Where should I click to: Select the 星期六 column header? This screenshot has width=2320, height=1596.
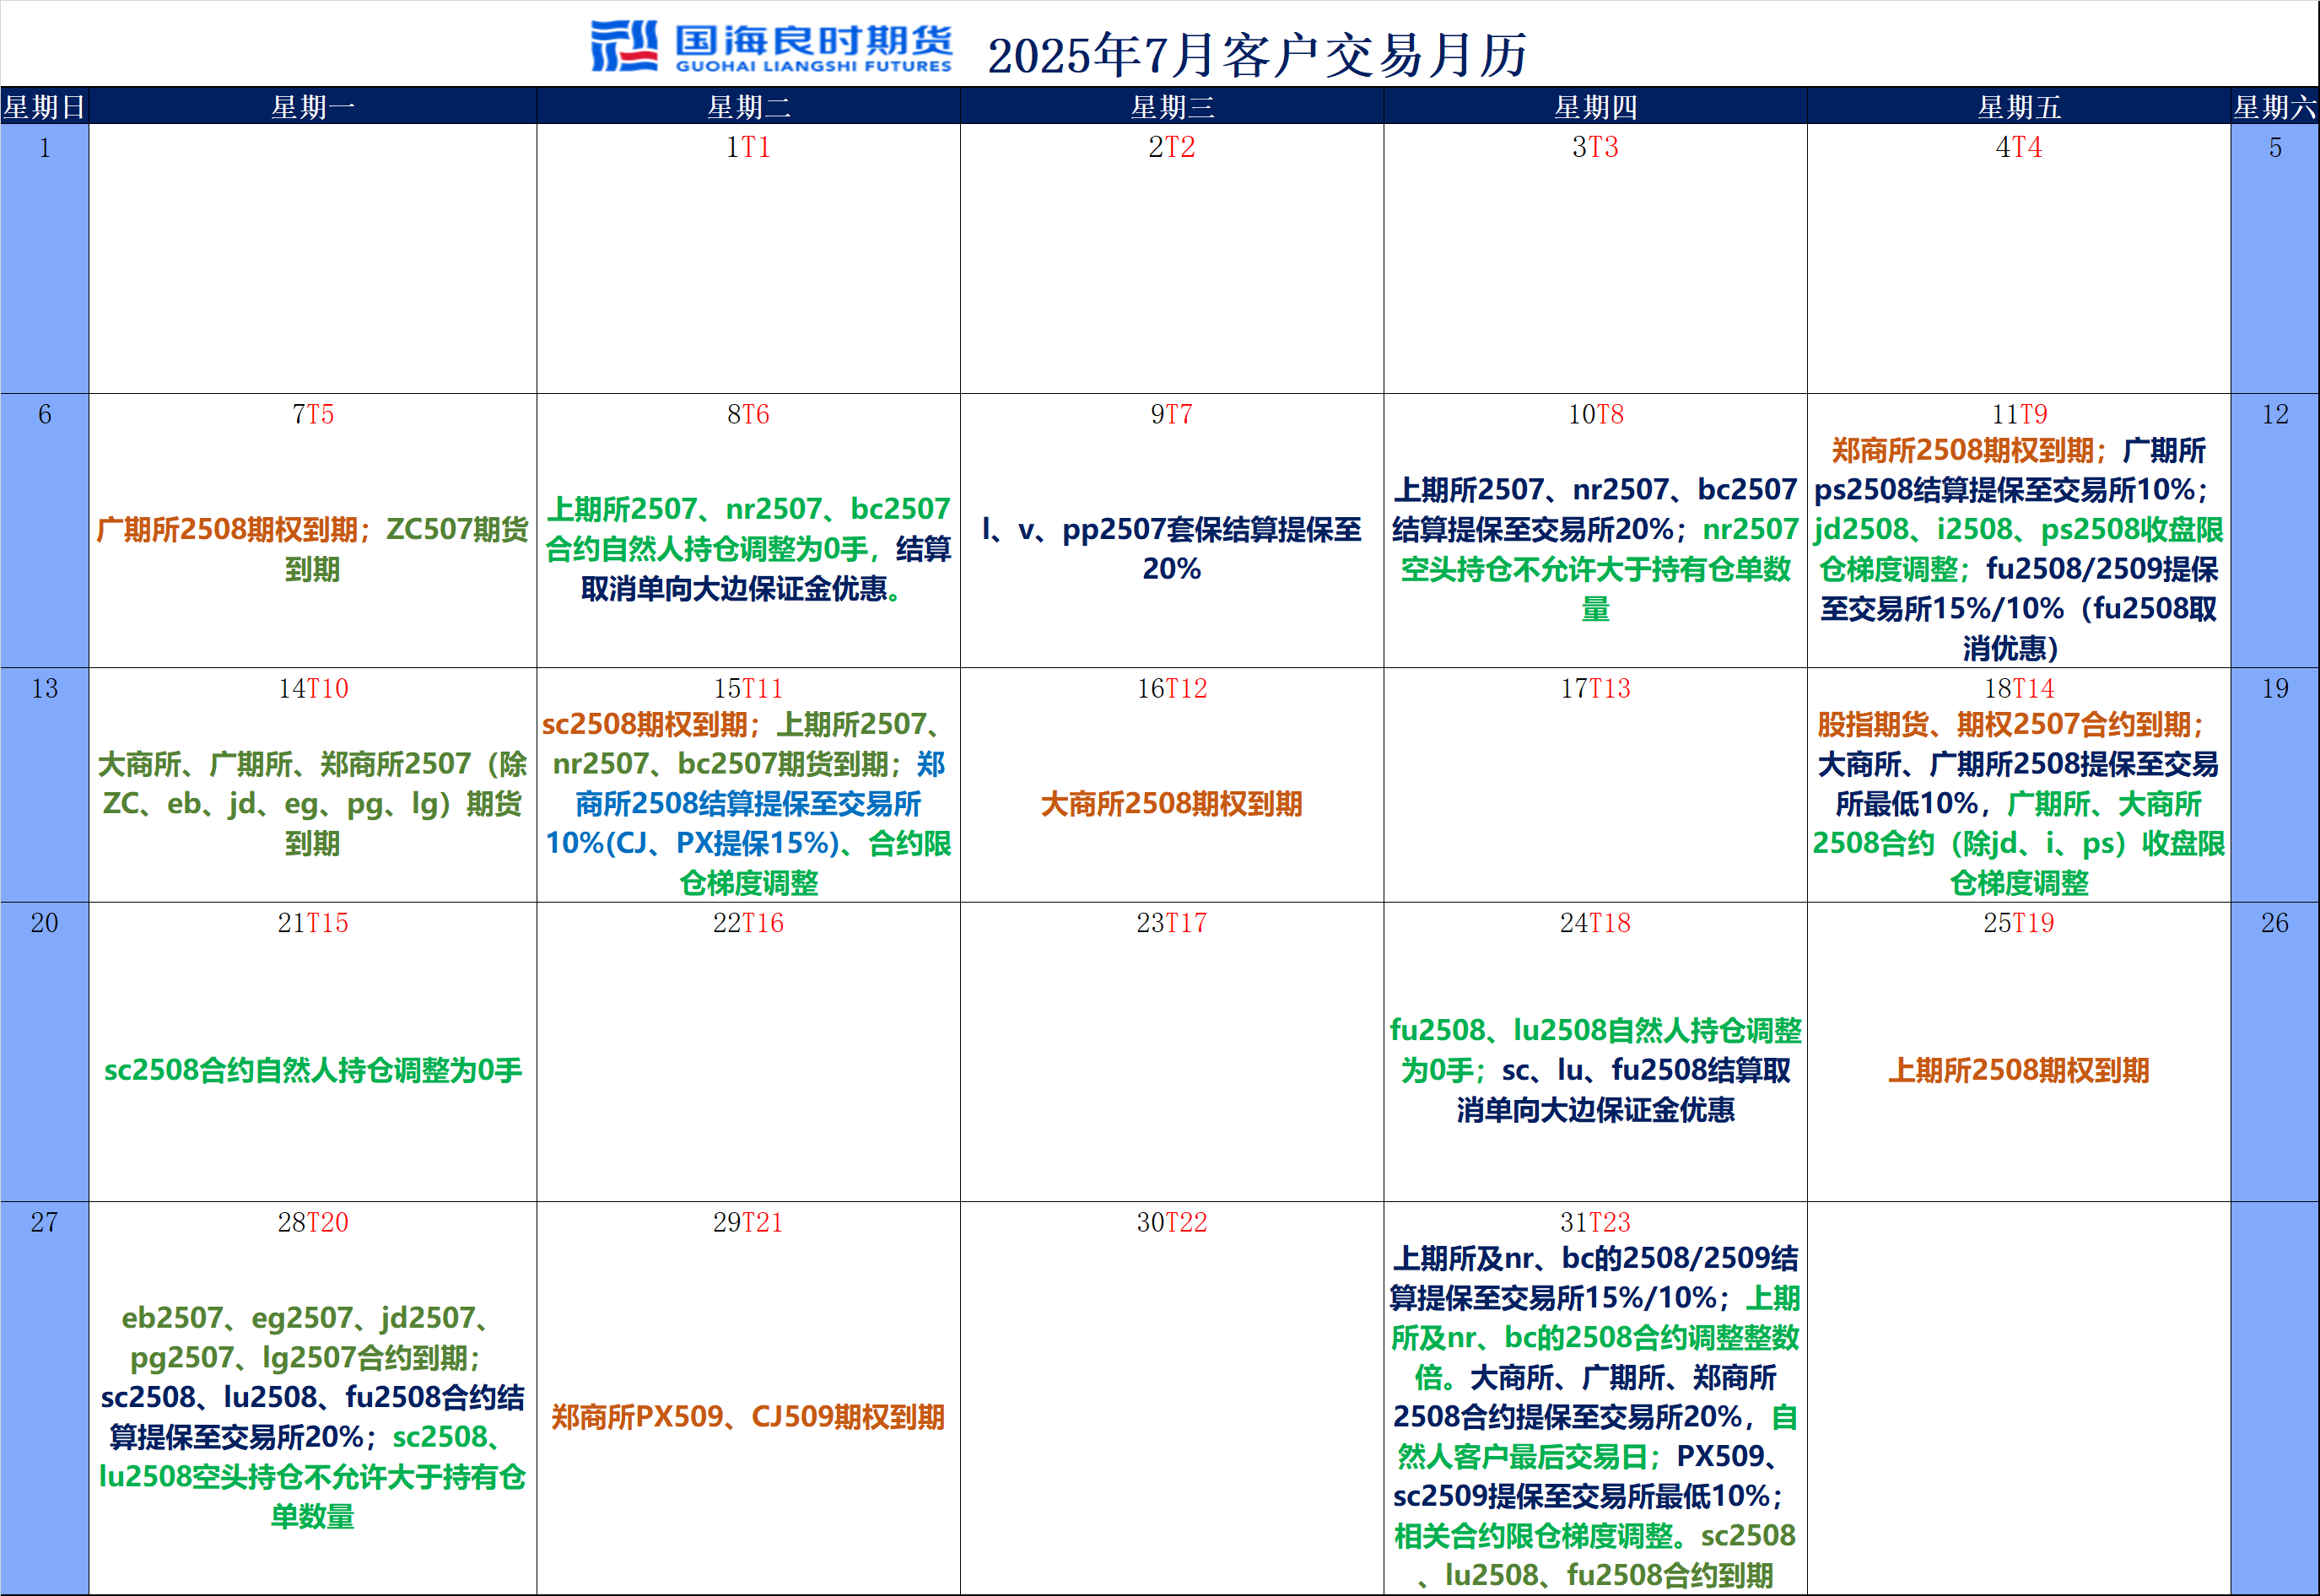tap(2275, 107)
